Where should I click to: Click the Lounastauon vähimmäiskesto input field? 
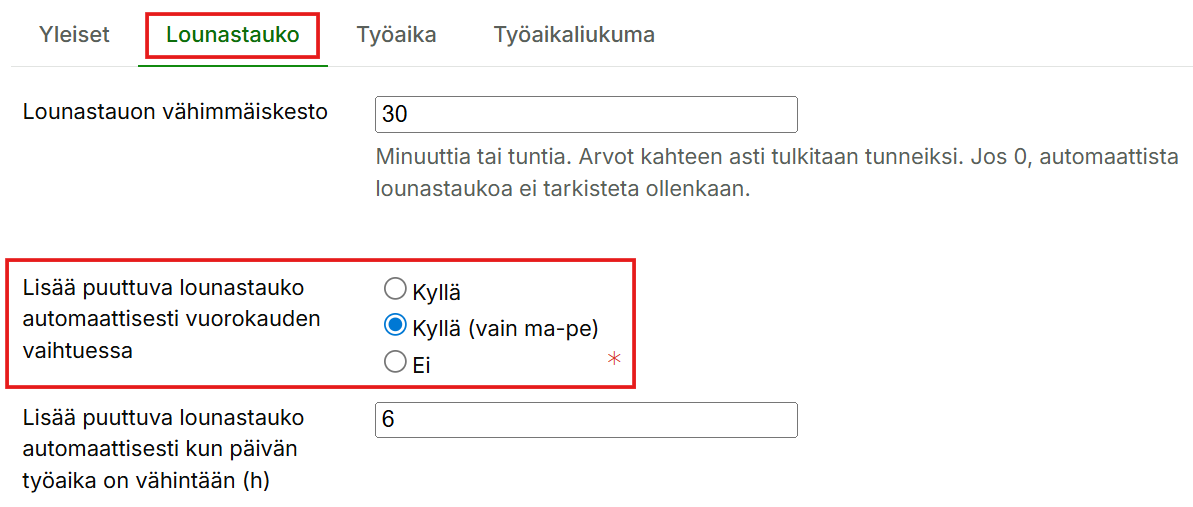(x=586, y=114)
